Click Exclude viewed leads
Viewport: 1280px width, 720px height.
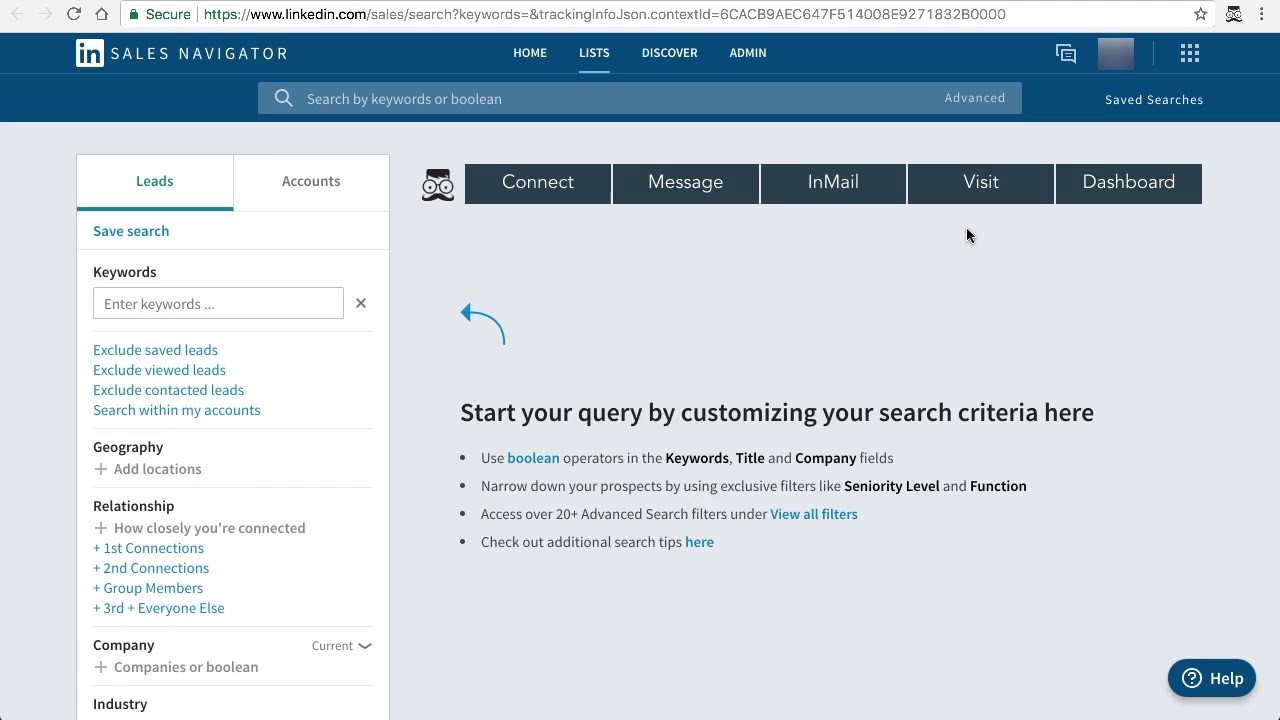pos(159,370)
